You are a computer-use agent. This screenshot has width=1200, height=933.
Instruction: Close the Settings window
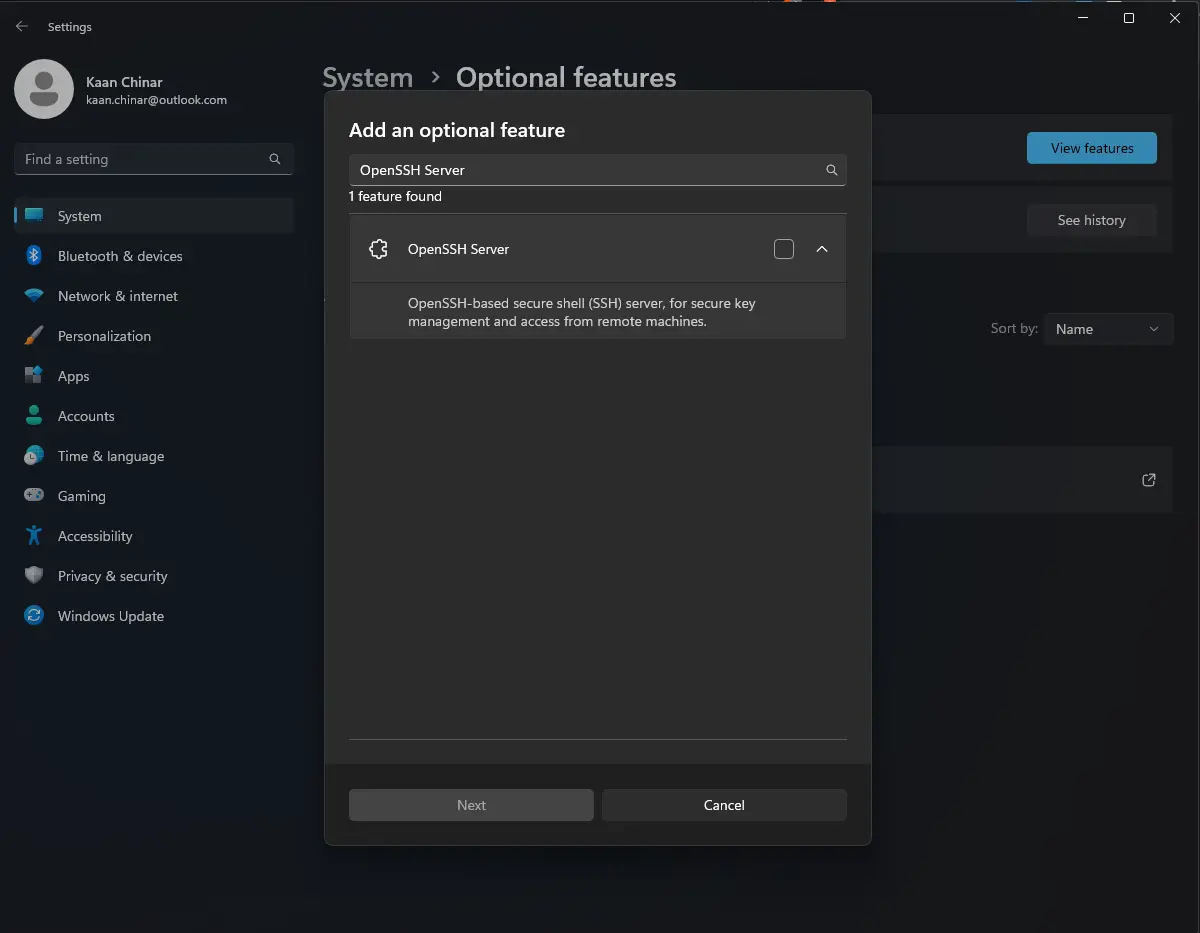(x=1175, y=18)
